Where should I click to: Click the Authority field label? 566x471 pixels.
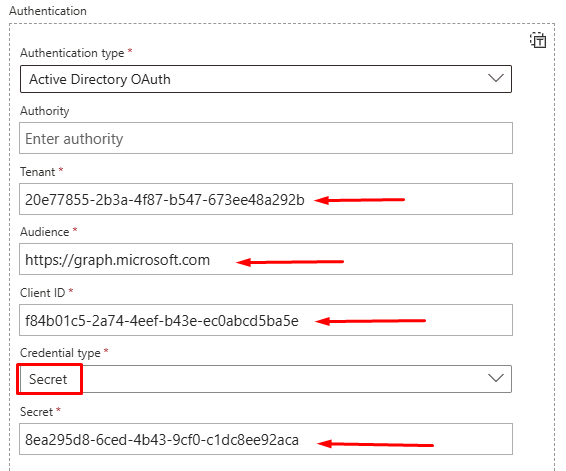point(44,111)
